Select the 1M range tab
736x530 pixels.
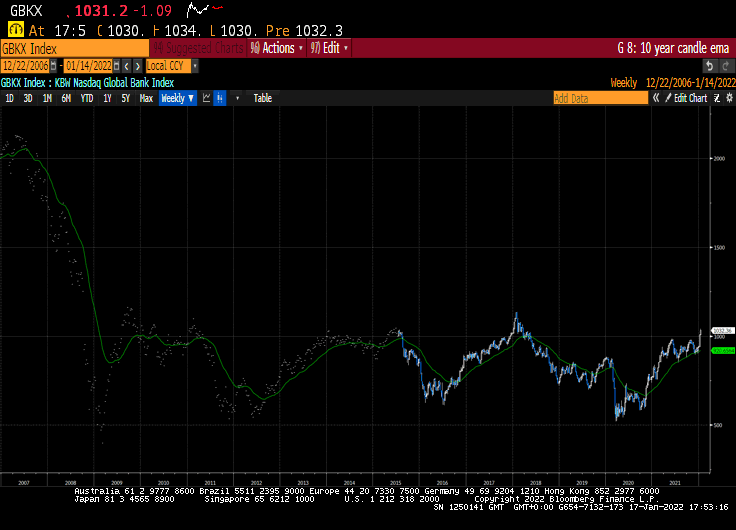[x=47, y=98]
